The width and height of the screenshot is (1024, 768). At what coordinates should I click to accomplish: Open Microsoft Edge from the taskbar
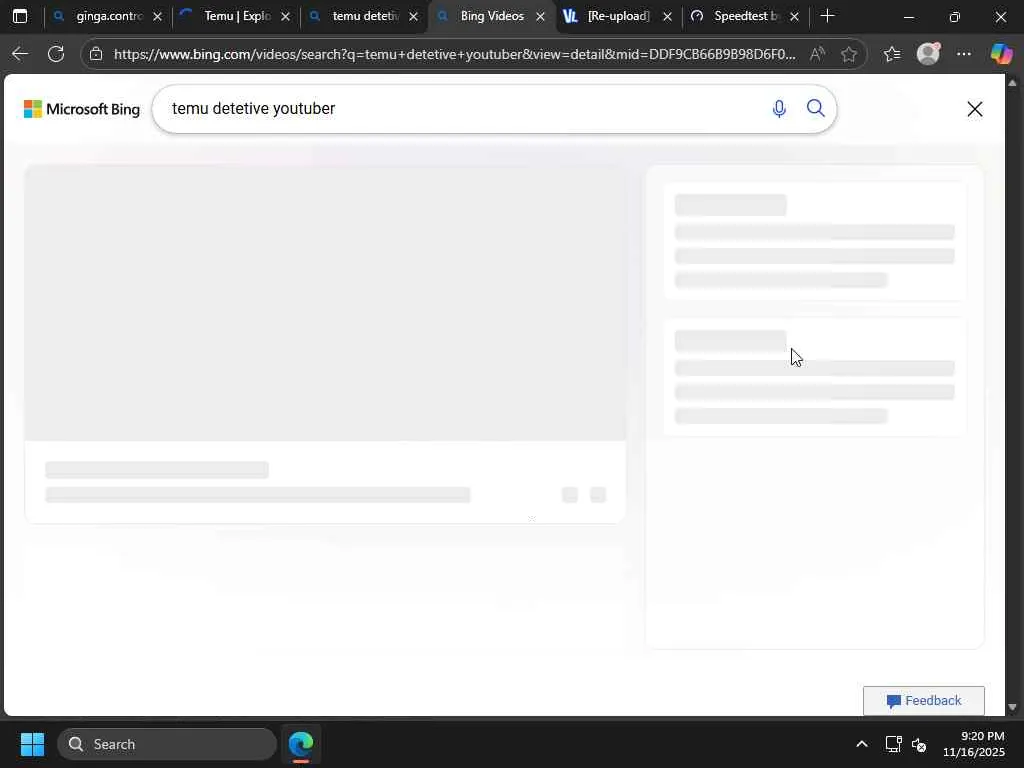(301, 744)
